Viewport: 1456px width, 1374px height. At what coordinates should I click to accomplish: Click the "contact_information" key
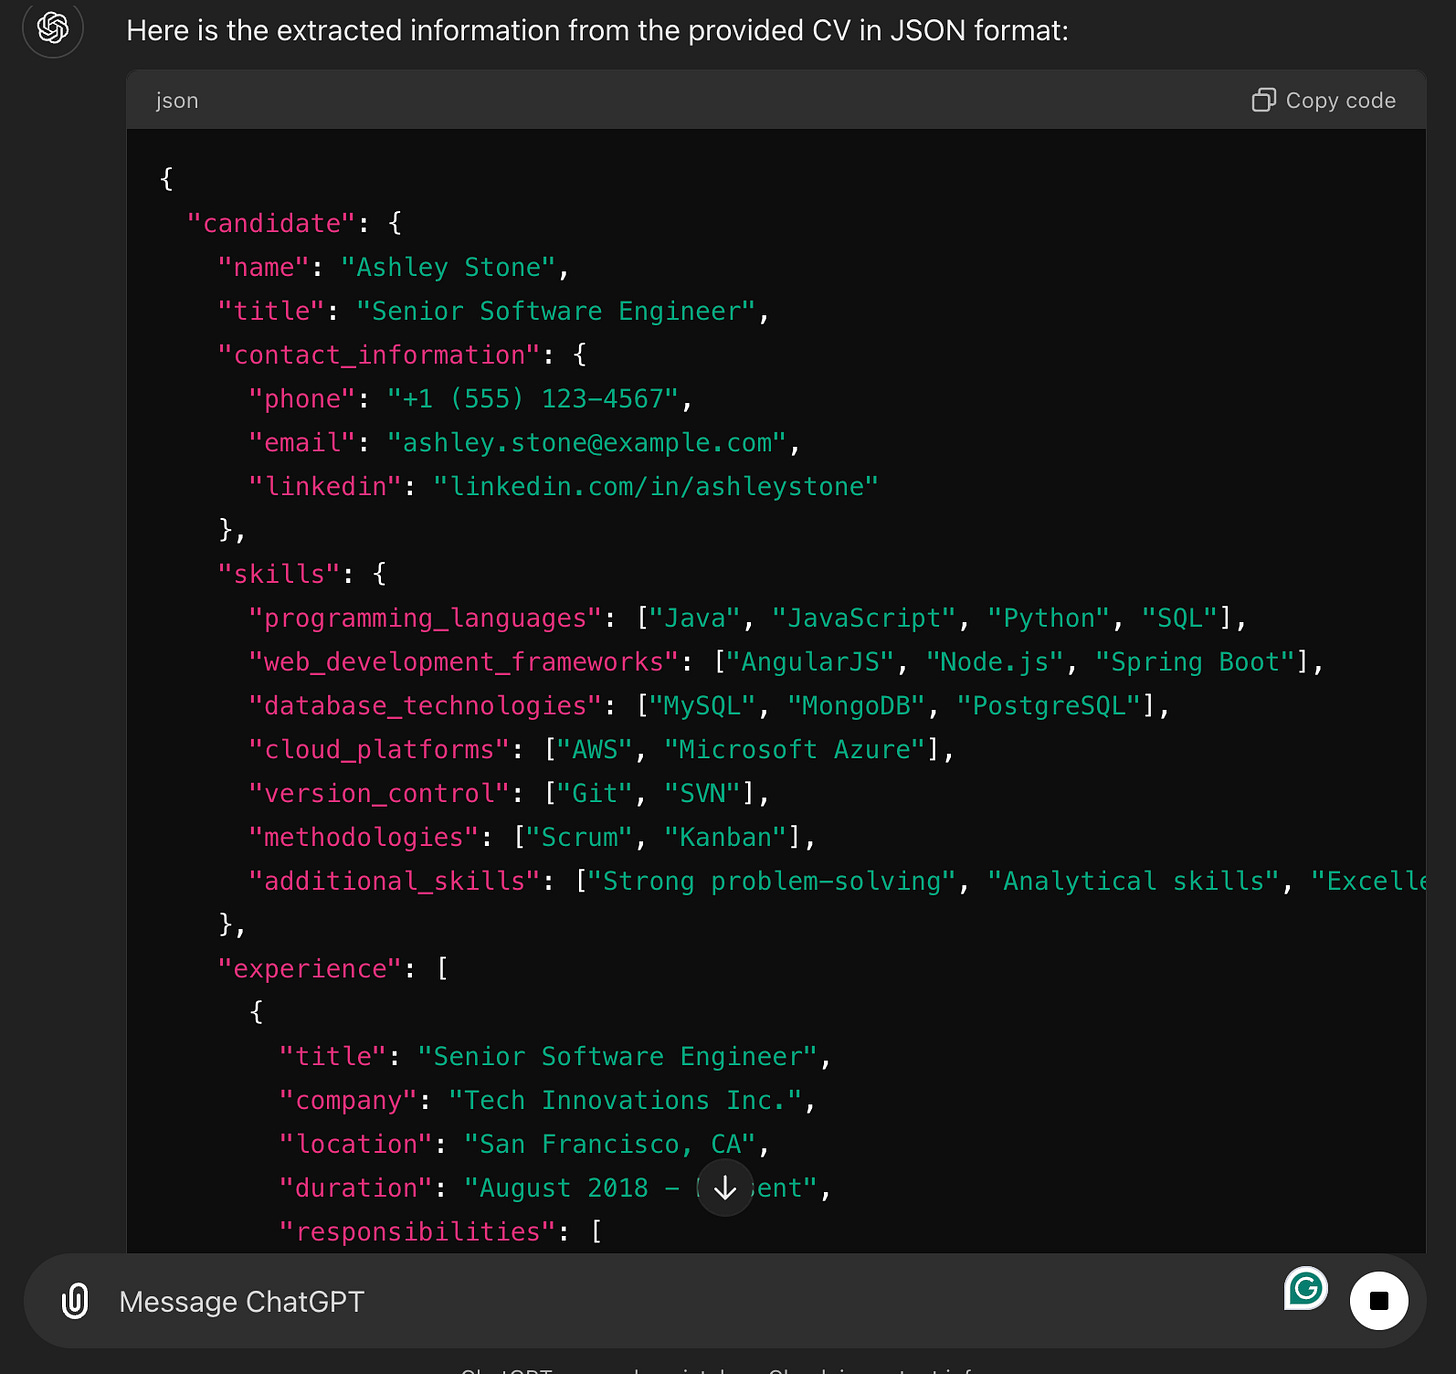coord(379,355)
